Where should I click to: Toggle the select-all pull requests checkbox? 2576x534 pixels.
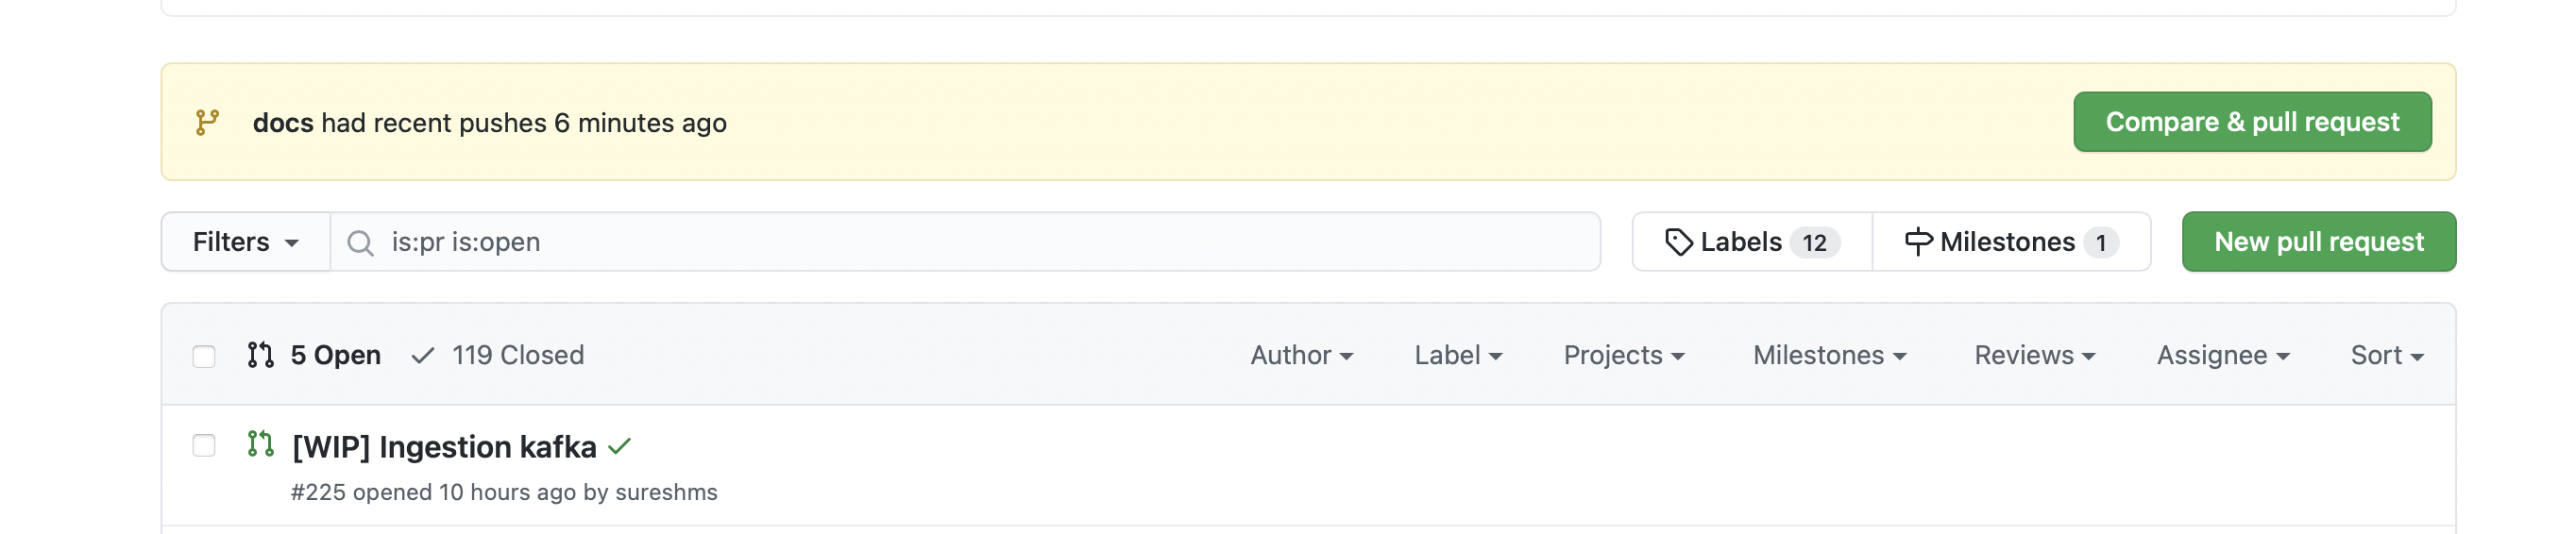click(204, 356)
